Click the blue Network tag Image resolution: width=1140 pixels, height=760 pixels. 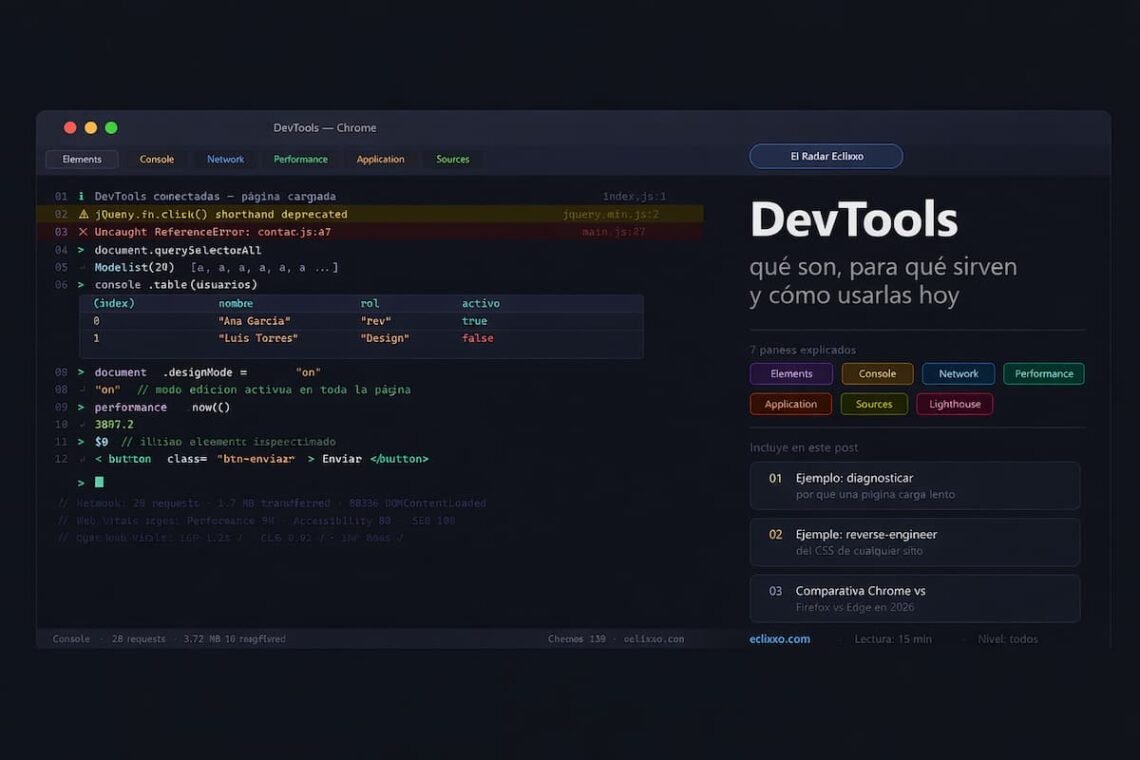[x=958, y=374]
